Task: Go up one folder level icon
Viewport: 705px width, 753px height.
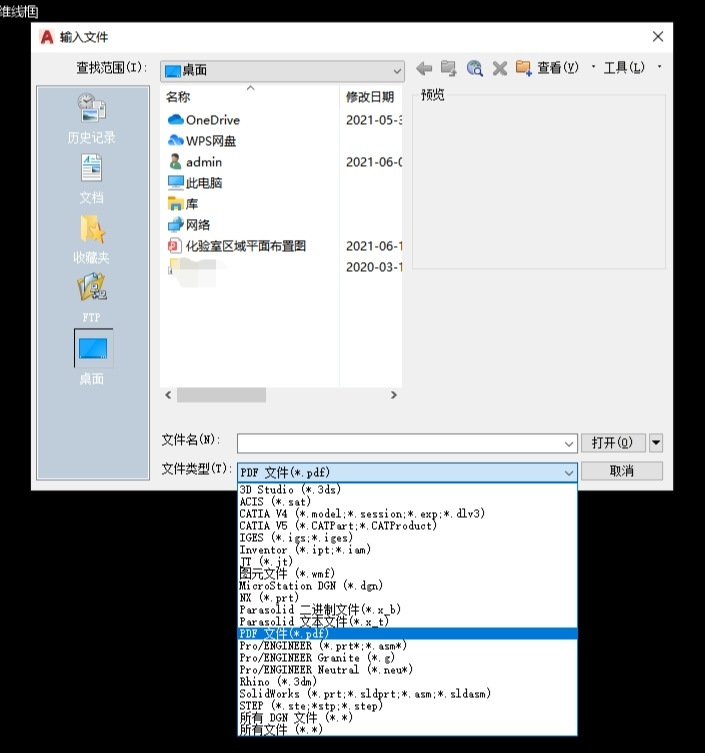Action: pos(449,68)
